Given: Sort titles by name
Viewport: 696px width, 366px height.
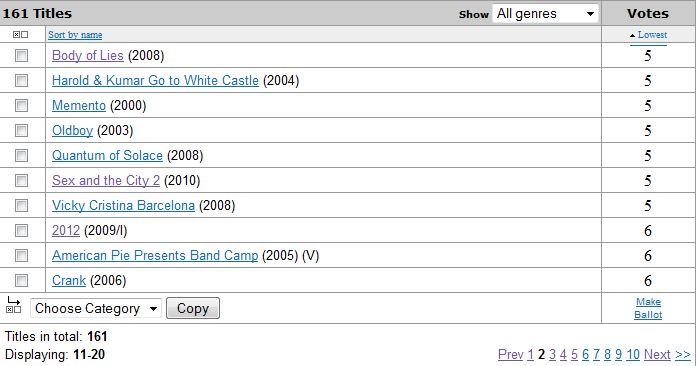Looking at the screenshot, I should [x=75, y=35].
